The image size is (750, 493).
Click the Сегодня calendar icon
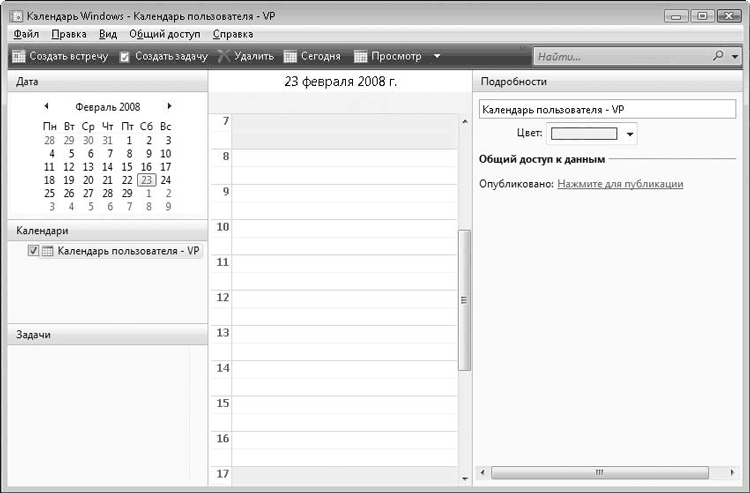[x=290, y=56]
